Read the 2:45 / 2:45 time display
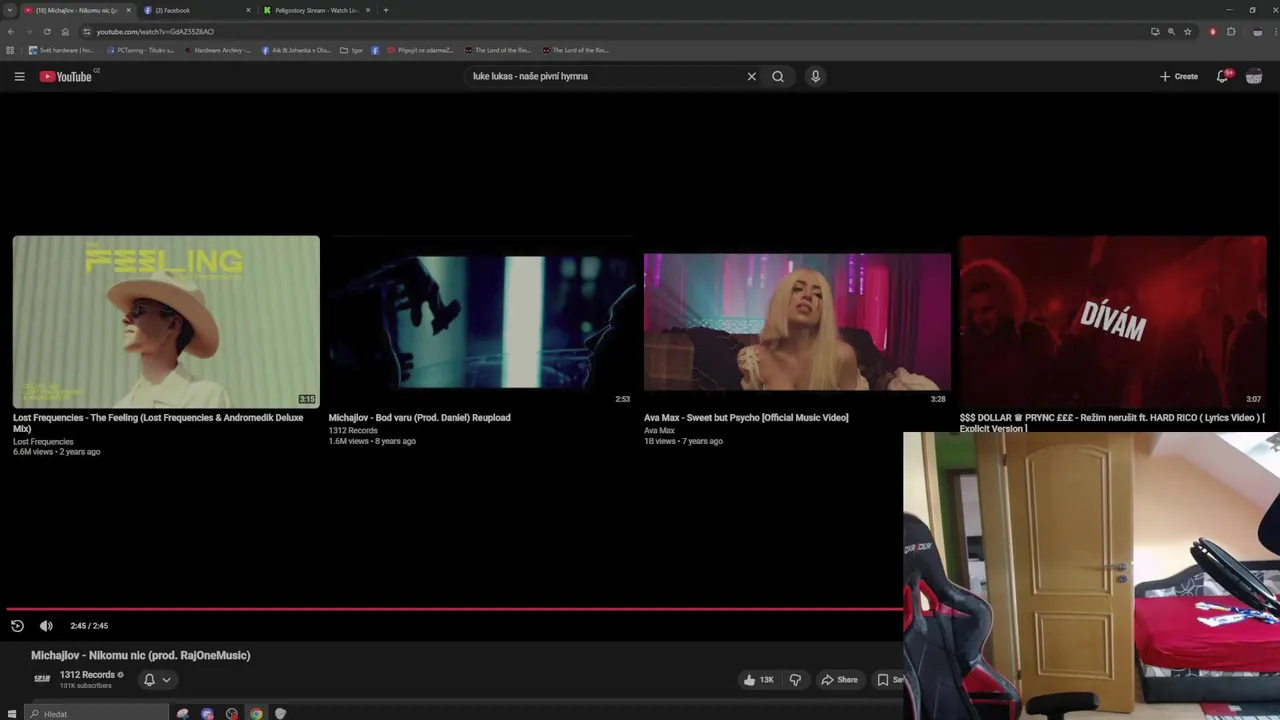Screen dimensions: 1280x720 89,626
